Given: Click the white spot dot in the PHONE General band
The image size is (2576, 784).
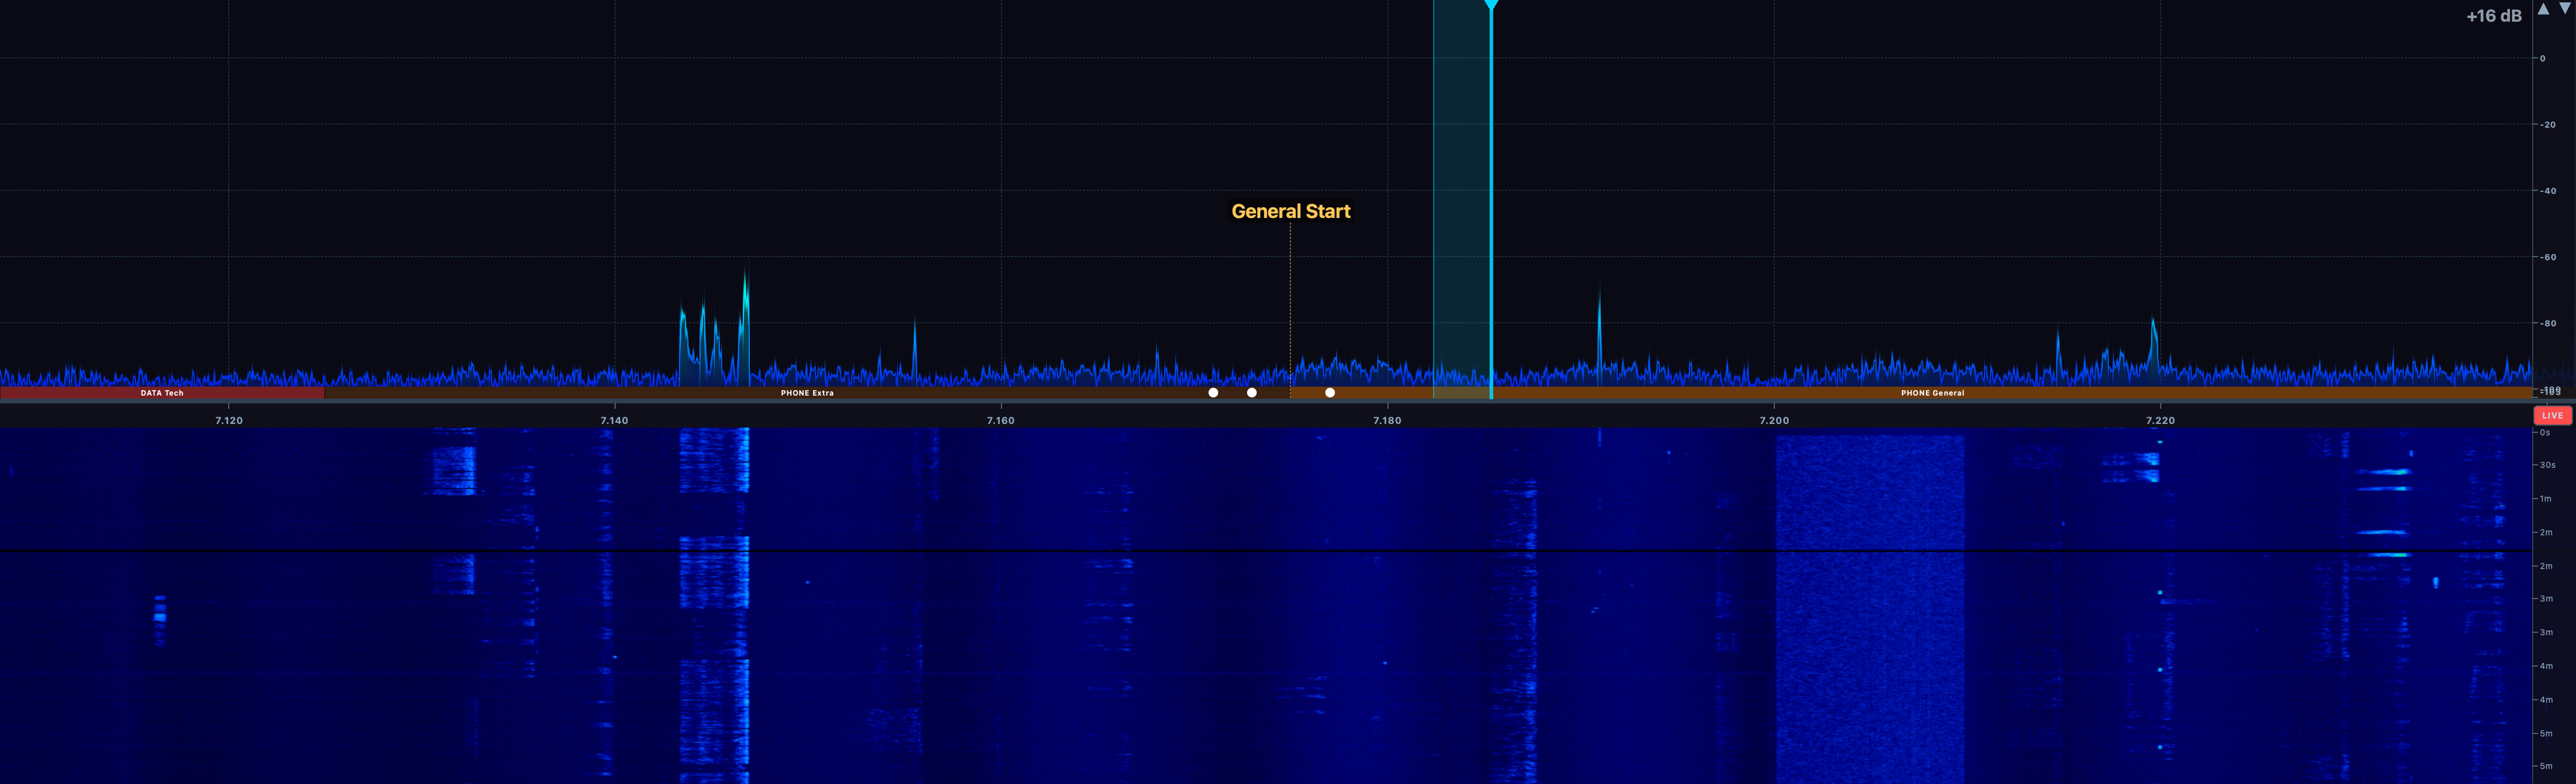Looking at the screenshot, I should (x=1330, y=393).
